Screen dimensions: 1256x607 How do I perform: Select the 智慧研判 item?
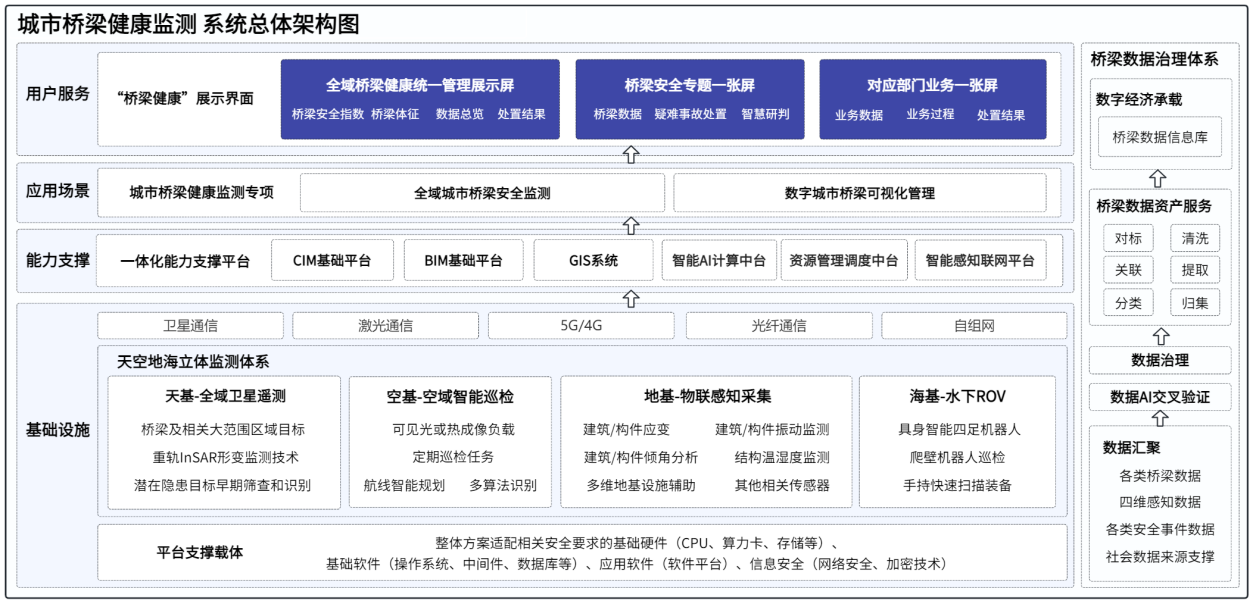coord(765,114)
